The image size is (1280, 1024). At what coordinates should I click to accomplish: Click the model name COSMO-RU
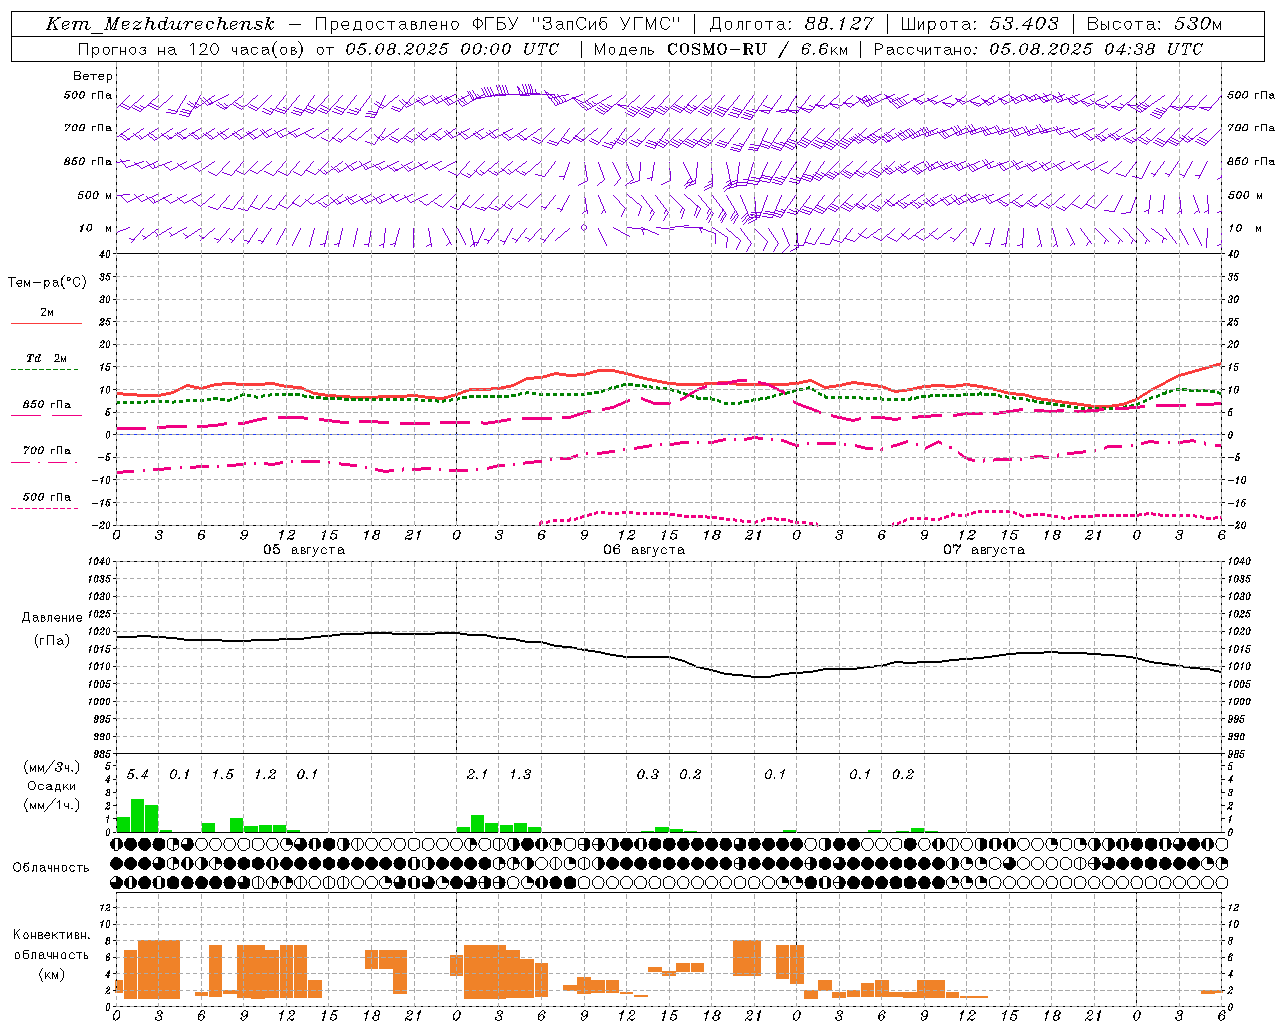point(717,49)
